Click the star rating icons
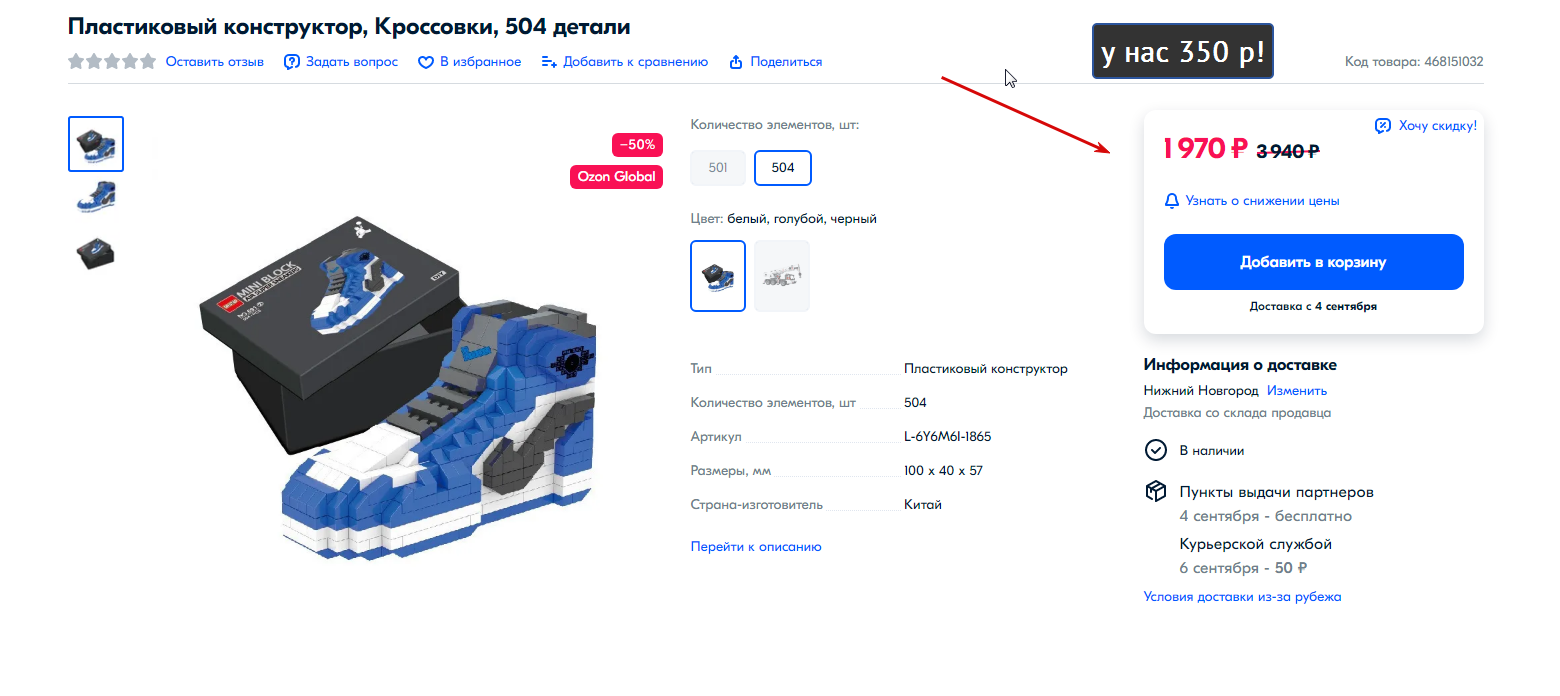Image resolution: width=1560 pixels, height=696 pixels. tap(112, 61)
